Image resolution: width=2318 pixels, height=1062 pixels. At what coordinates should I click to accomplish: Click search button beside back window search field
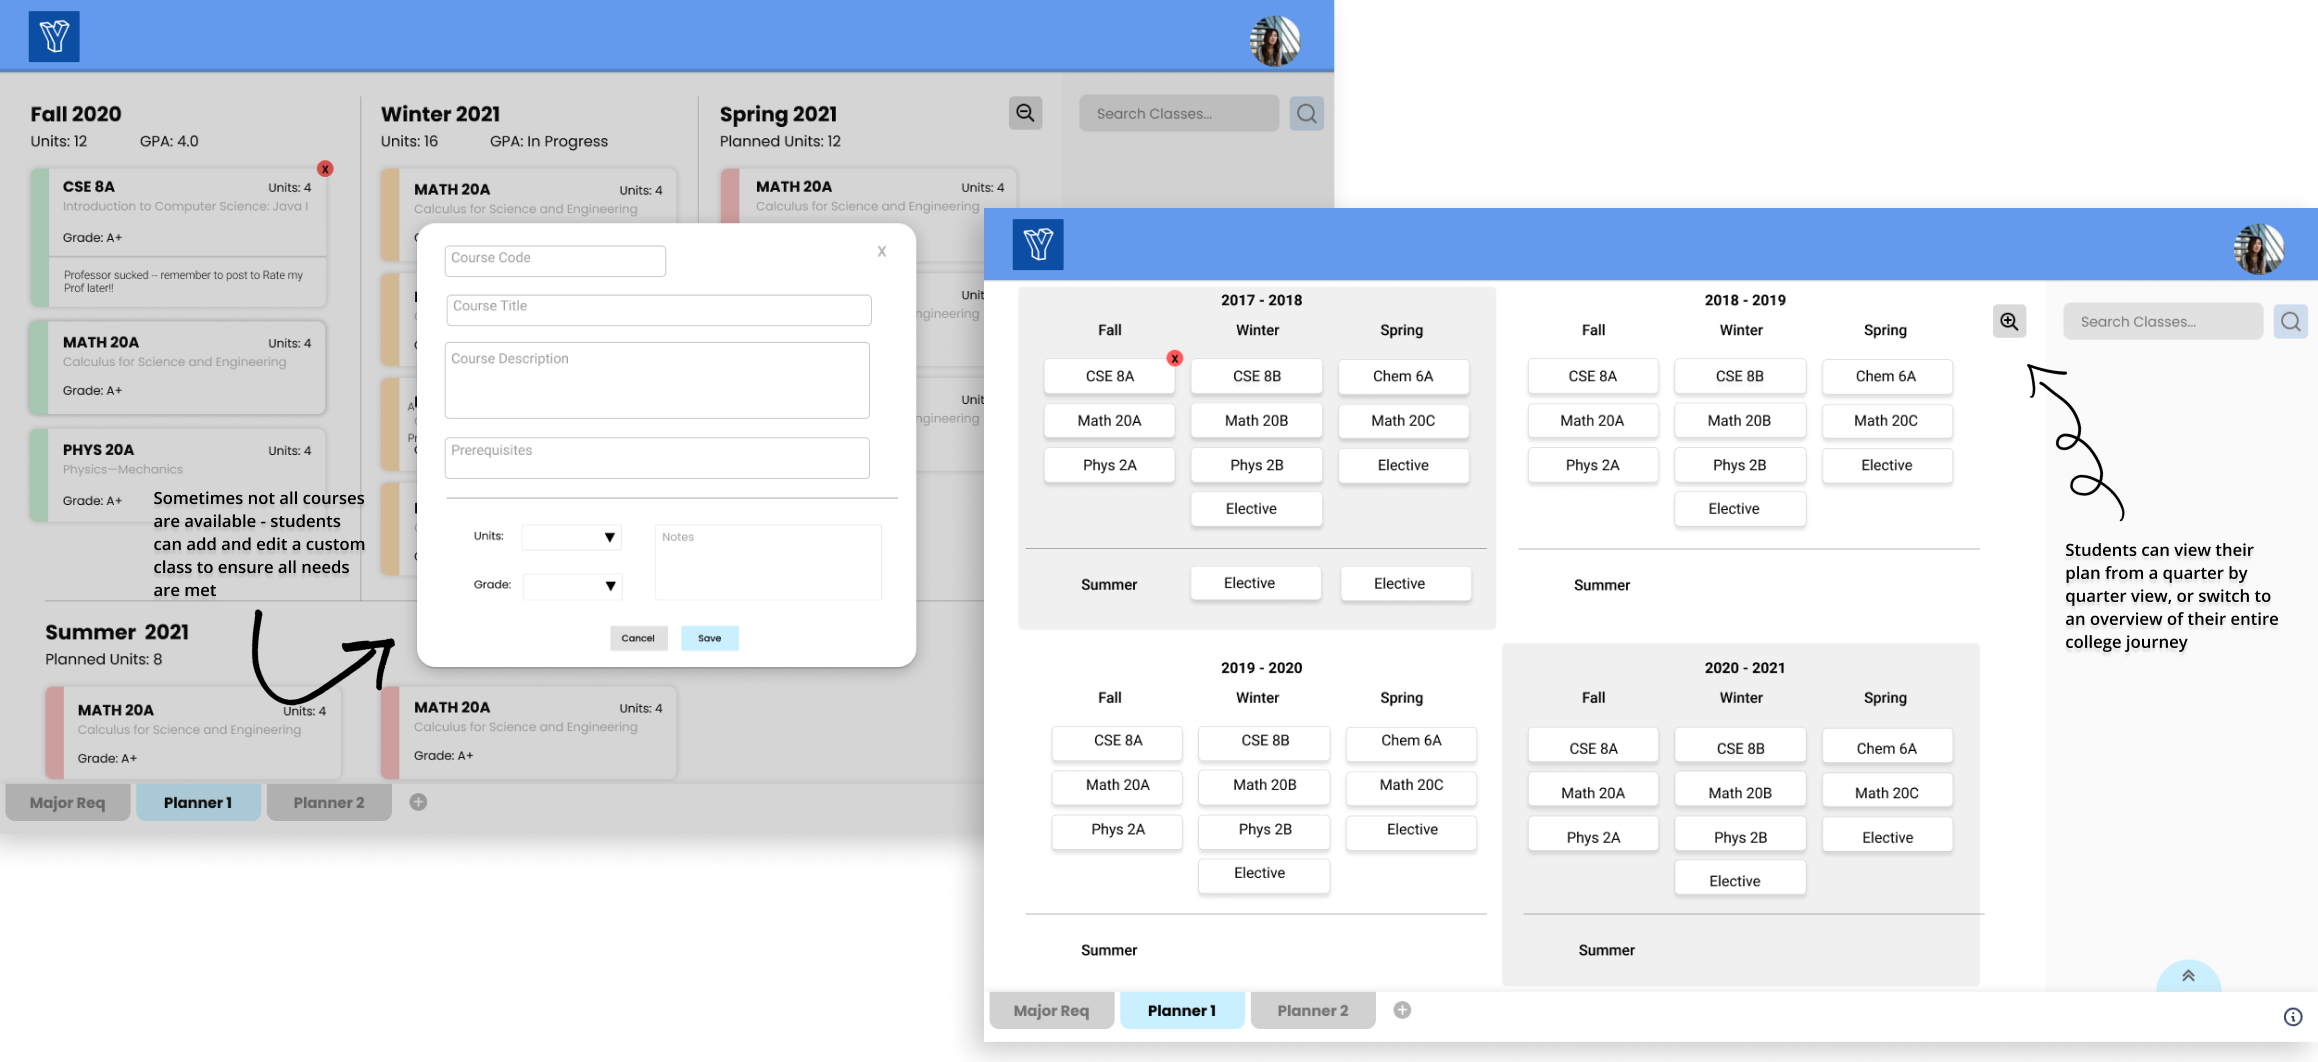[x=1306, y=113]
